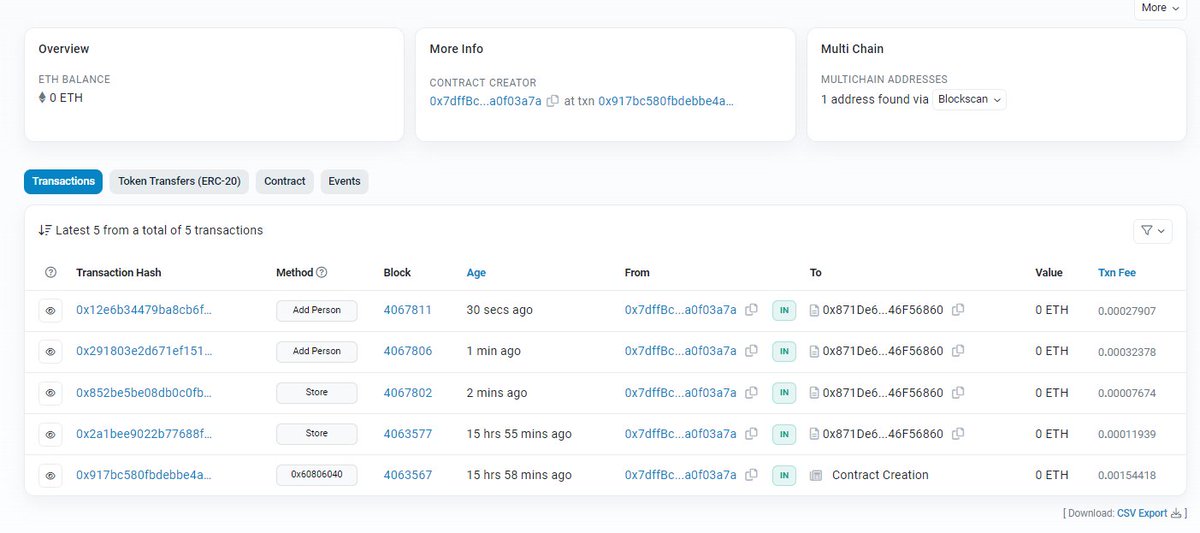This screenshot has height=533, width=1200.
Task: Open the More dropdown at the top
Action: (1160, 8)
